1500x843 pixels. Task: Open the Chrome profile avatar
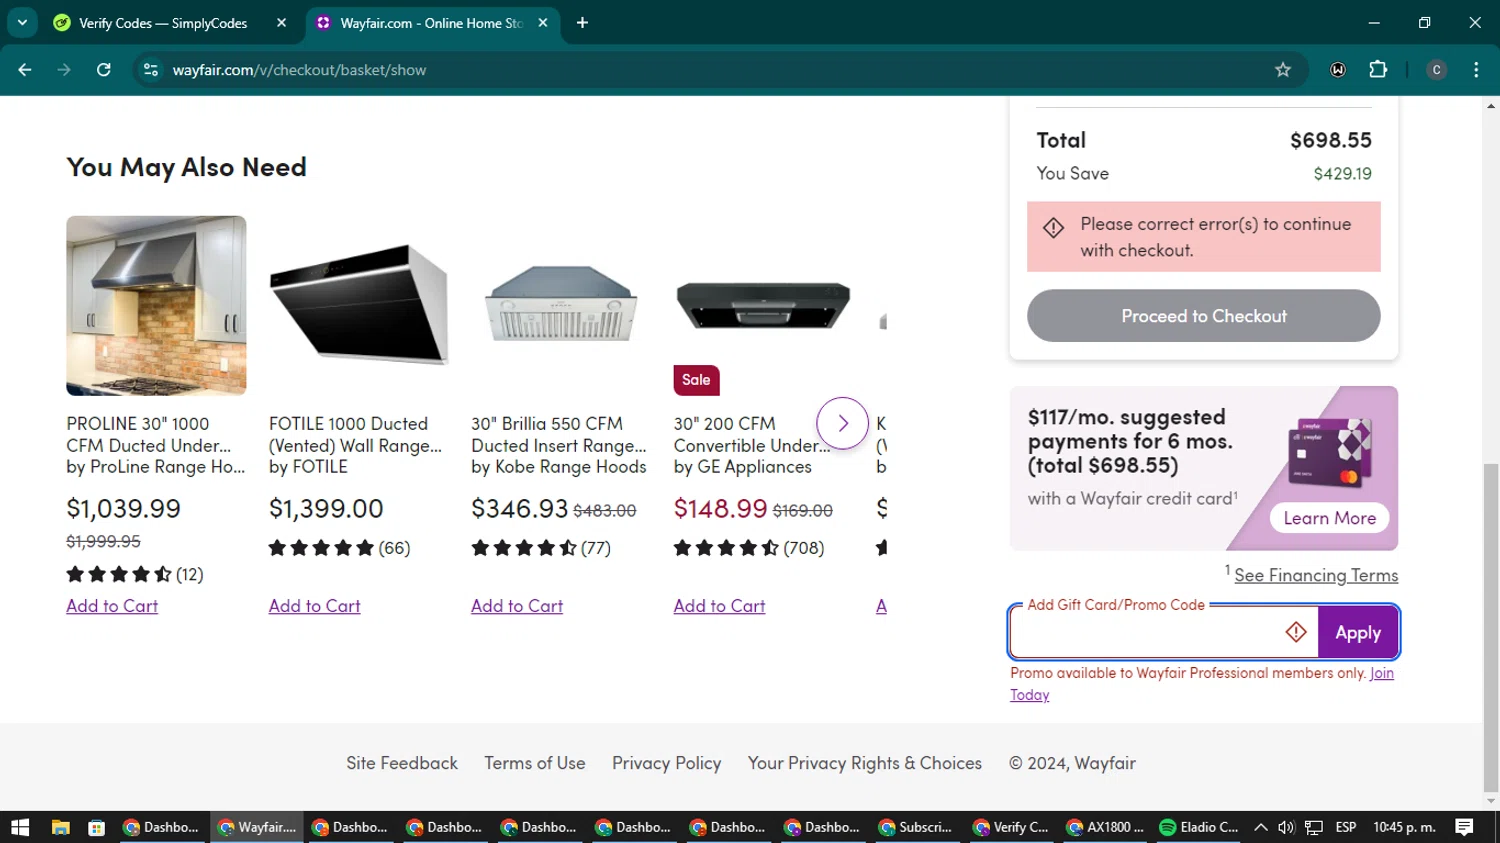[x=1436, y=70]
